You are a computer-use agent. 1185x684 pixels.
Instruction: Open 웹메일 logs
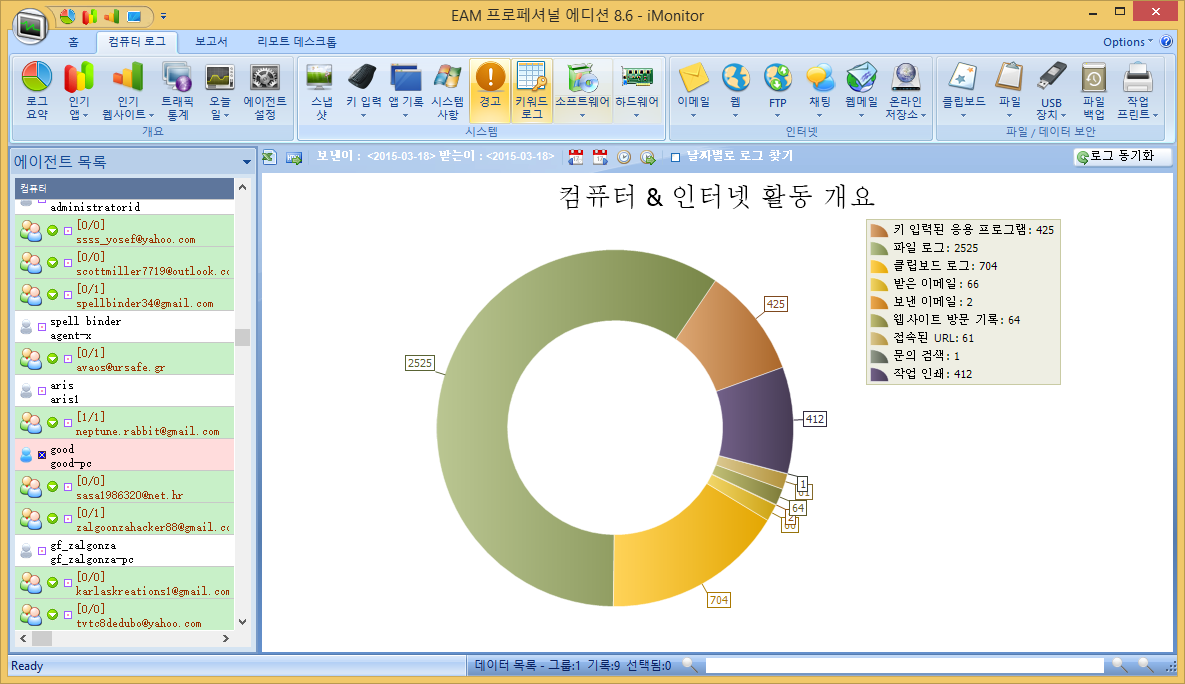click(862, 91)
